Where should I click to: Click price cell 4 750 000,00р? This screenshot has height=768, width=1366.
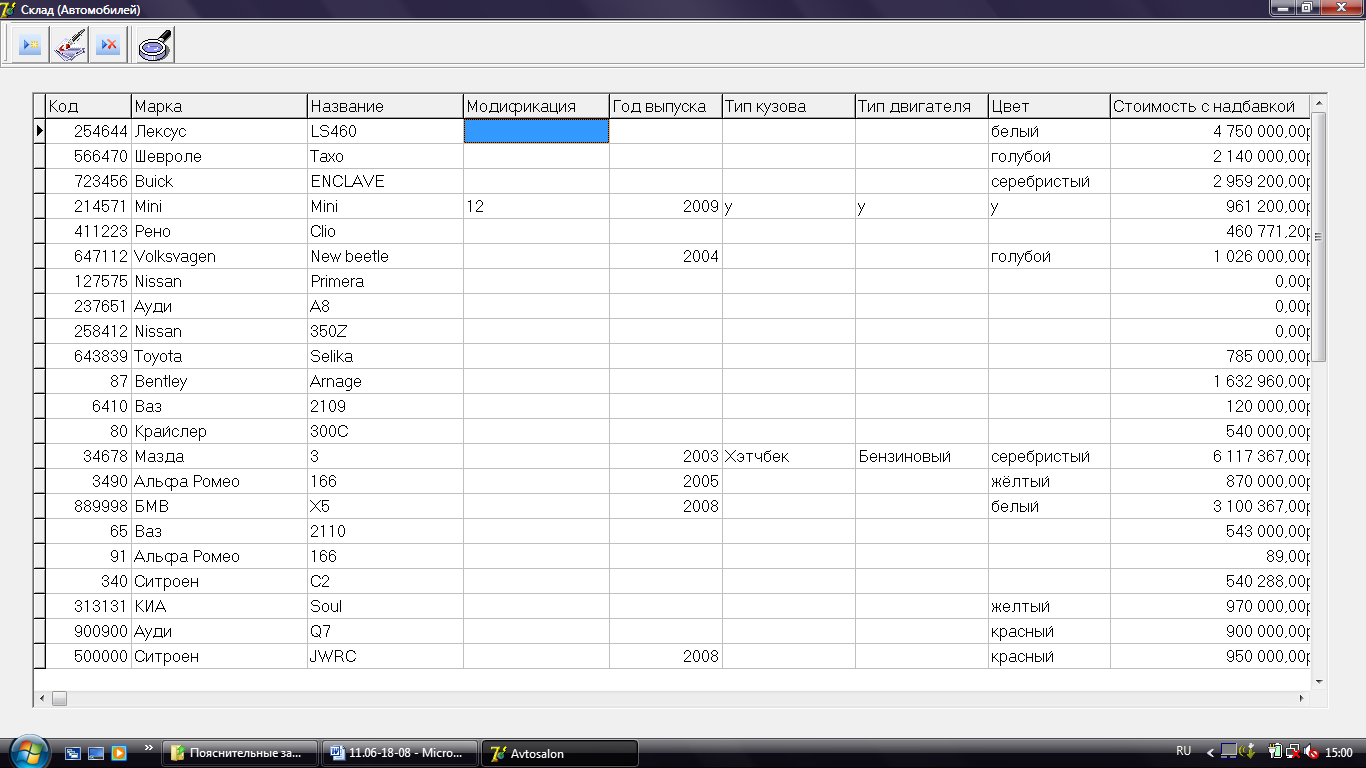pos(1210,131)
